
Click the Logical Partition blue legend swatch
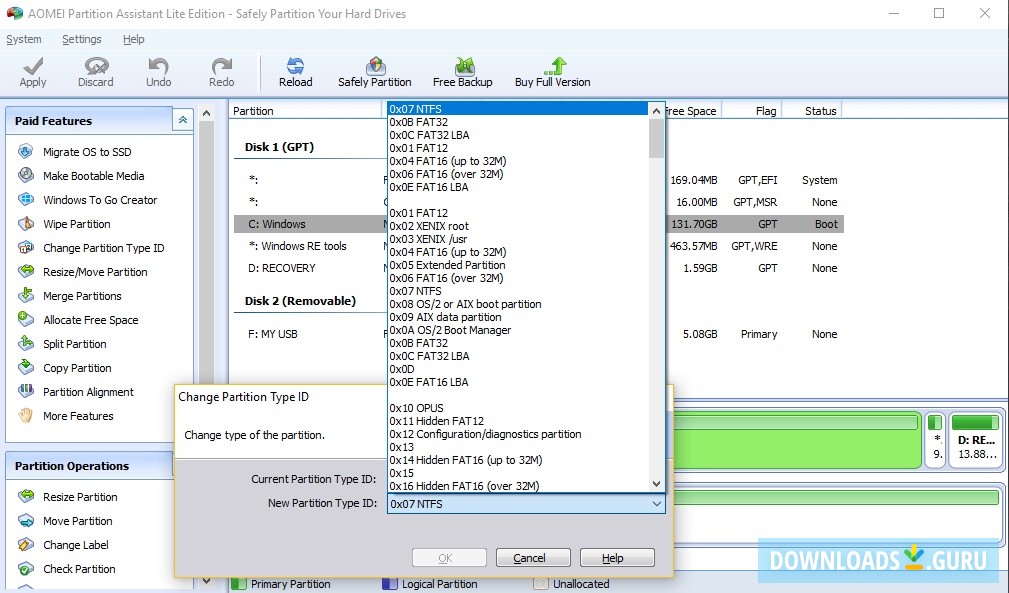pos(390,584)
